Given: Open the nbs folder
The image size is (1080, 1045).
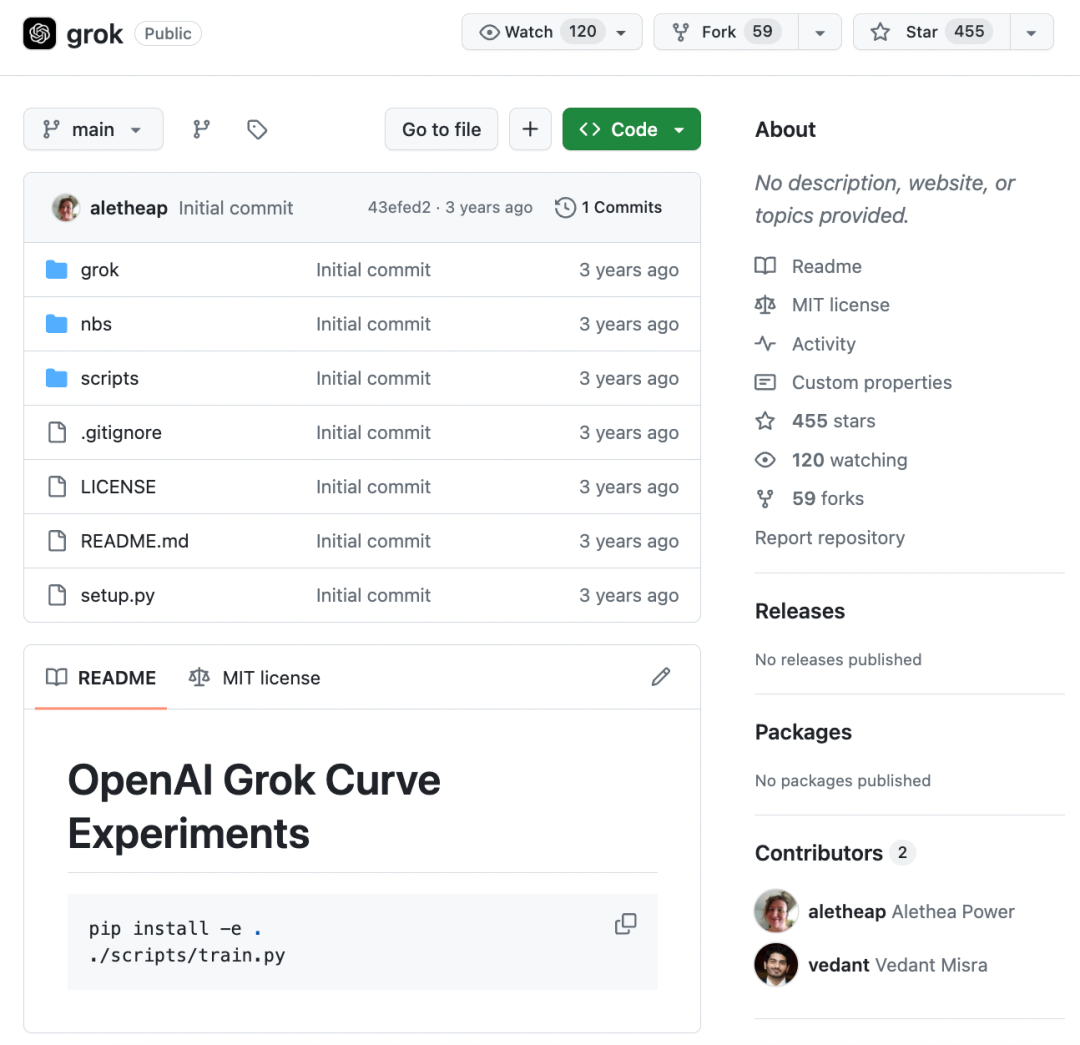Looking at the screenshot, I should click(96, 324).
